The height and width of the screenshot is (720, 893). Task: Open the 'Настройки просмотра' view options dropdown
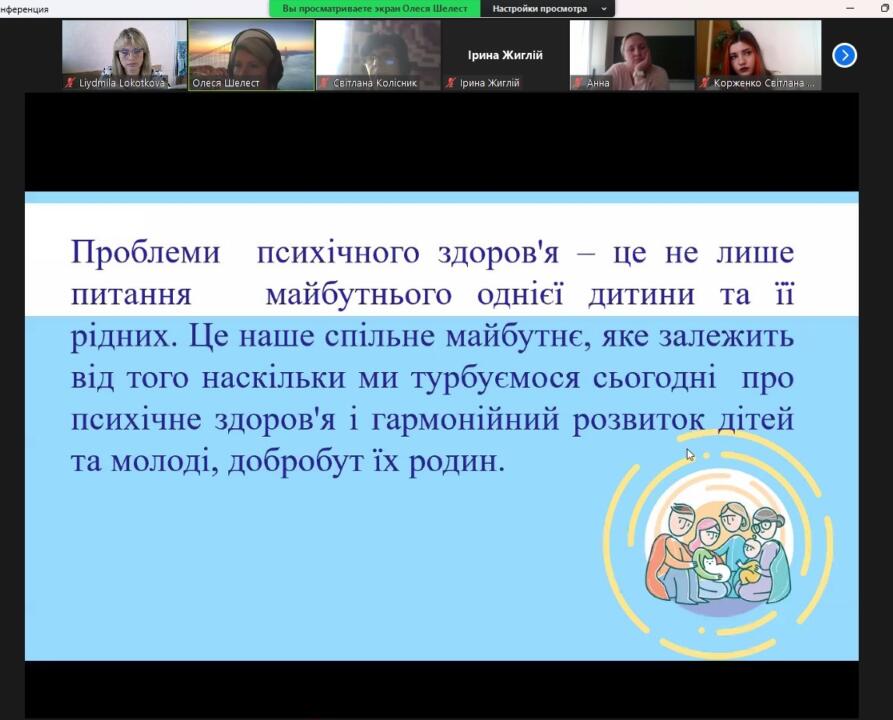[x=548, y=9]
